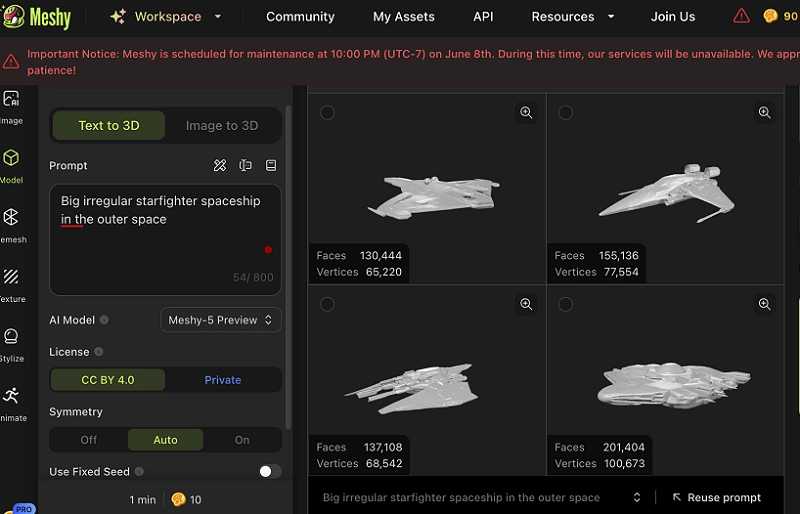Click the AI Model info icon
800x514 pixels.
tap(104, 320)
